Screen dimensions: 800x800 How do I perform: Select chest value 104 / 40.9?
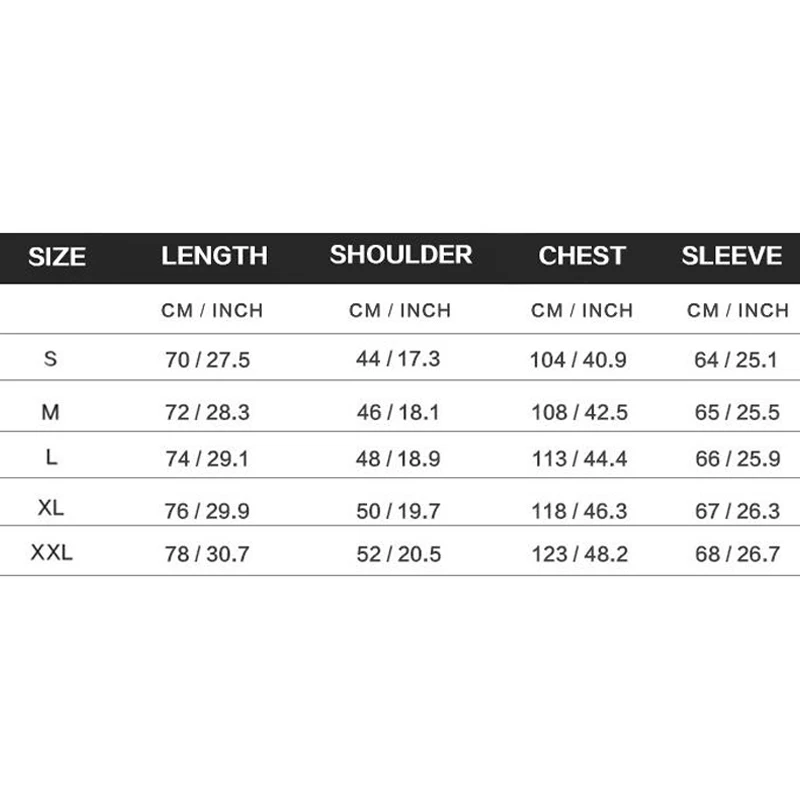(x=578, y=361)
